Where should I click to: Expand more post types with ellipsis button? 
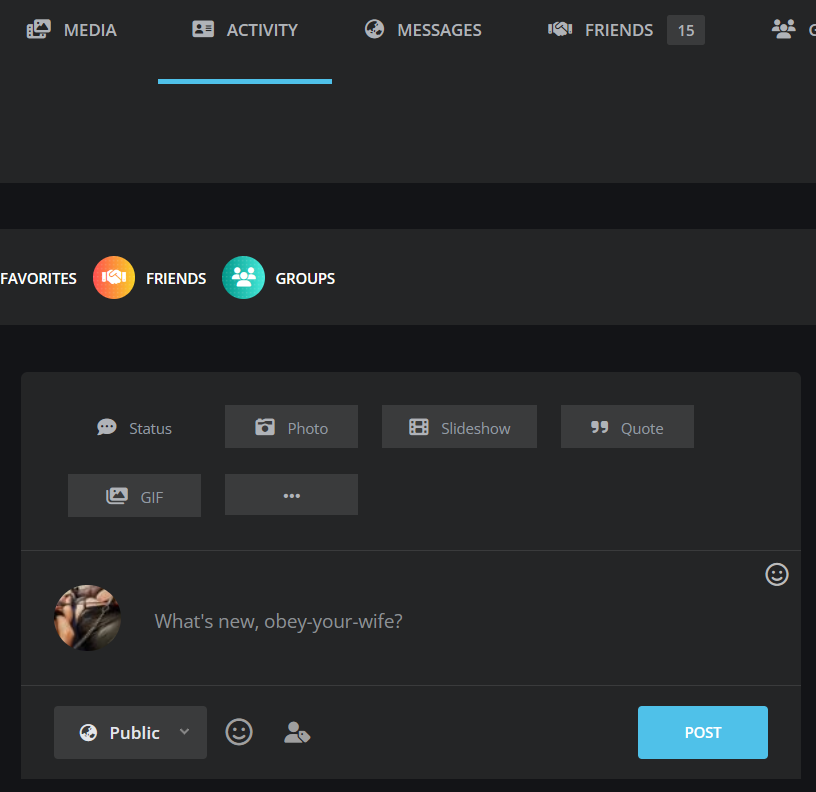[291, 496]
